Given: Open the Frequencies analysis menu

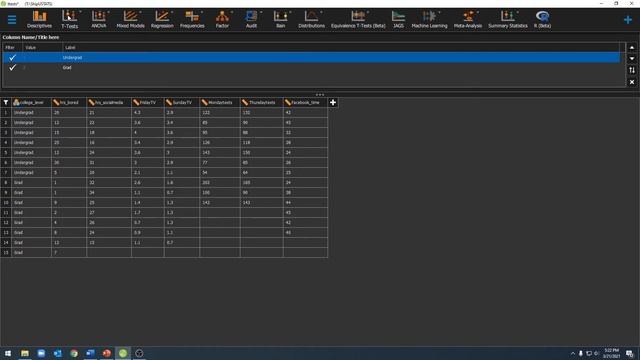Looking at the screenshot, I should point(192,19).
